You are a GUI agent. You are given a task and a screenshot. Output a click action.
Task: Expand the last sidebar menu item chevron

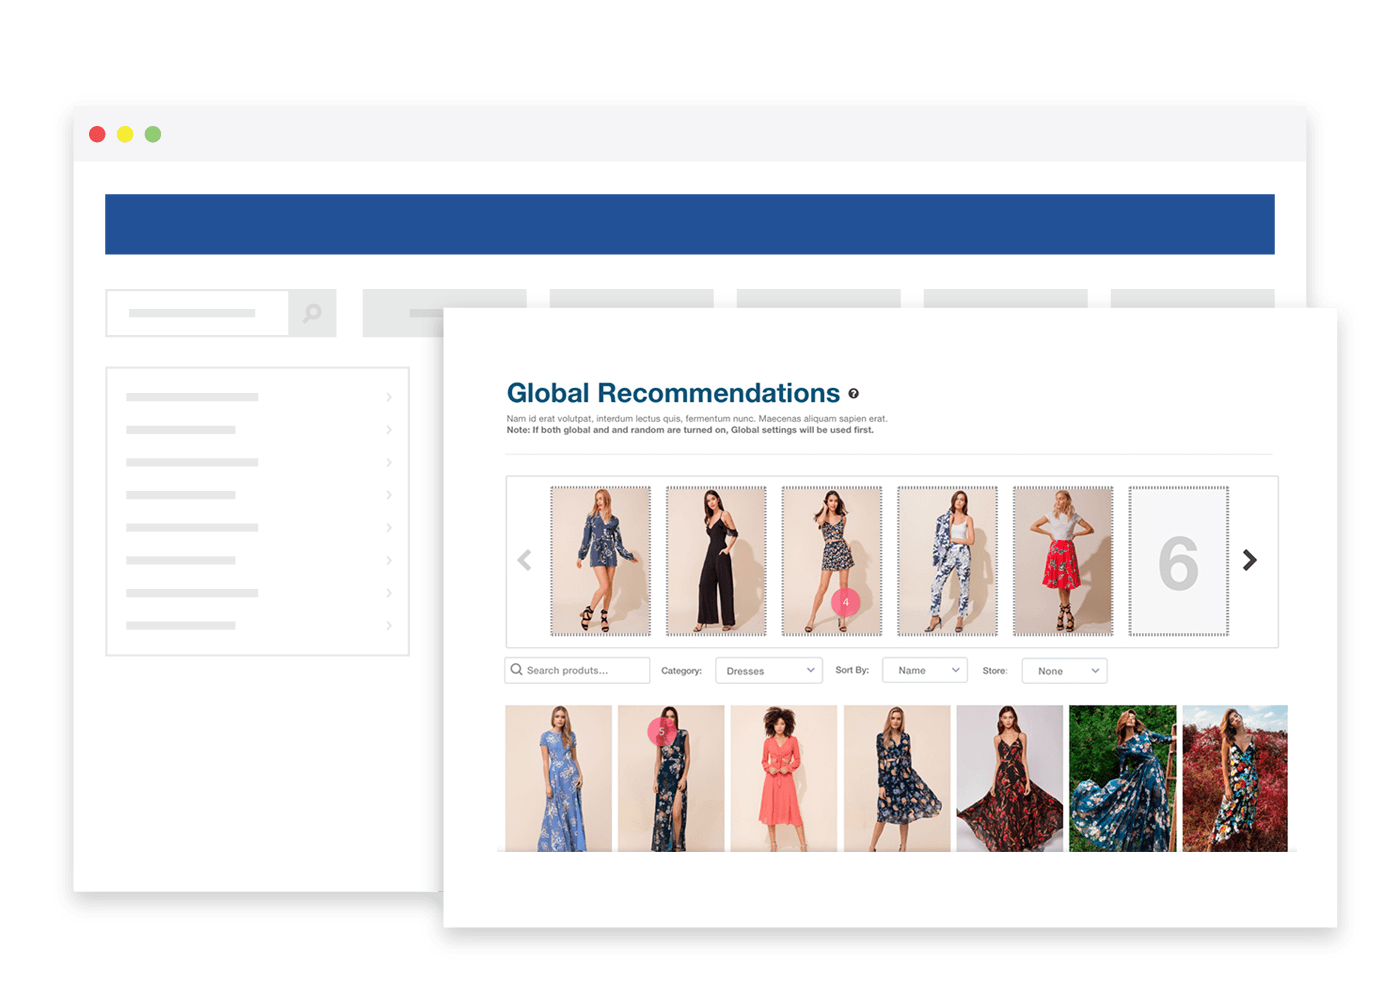coord(389,625)
